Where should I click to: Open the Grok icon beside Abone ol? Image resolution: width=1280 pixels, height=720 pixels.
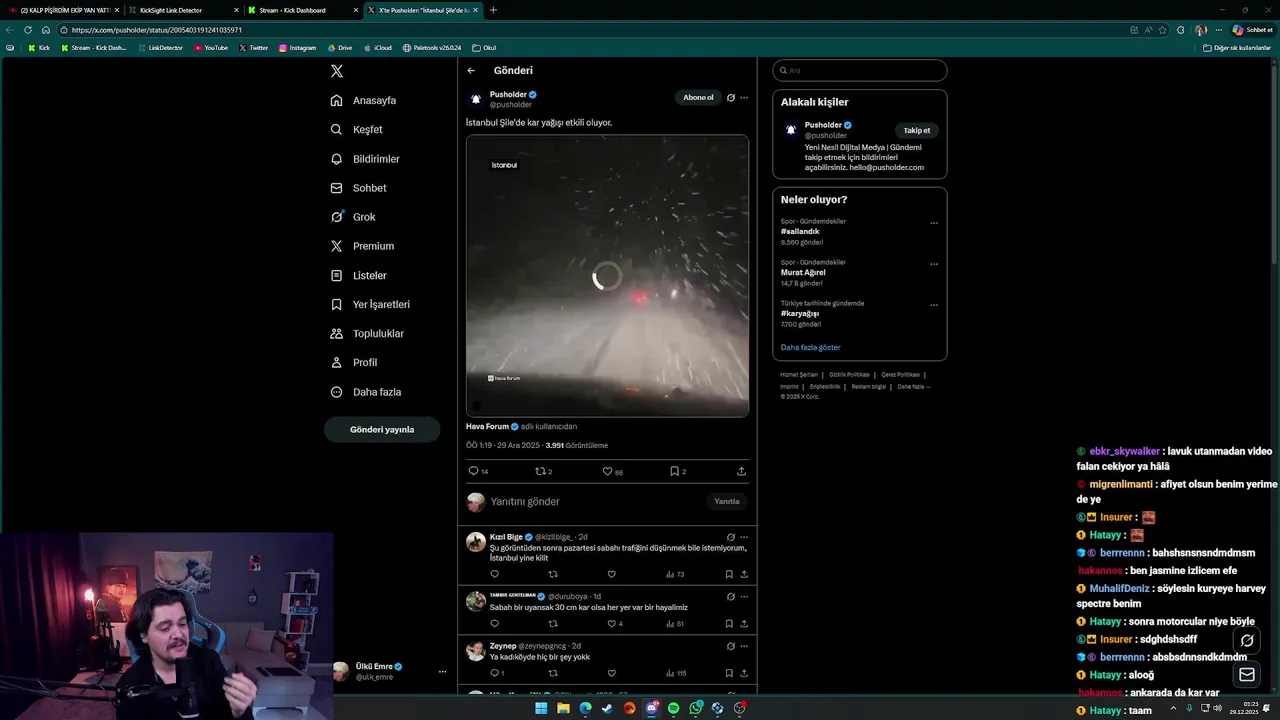pyautogui.click(x=731, y=98)
